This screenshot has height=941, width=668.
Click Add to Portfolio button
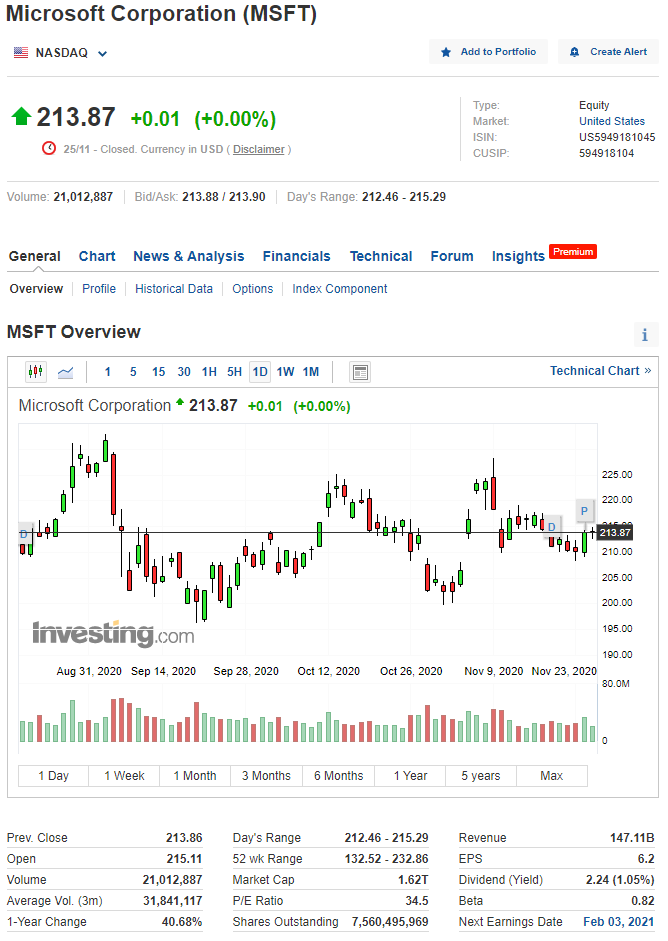(488, 52)
